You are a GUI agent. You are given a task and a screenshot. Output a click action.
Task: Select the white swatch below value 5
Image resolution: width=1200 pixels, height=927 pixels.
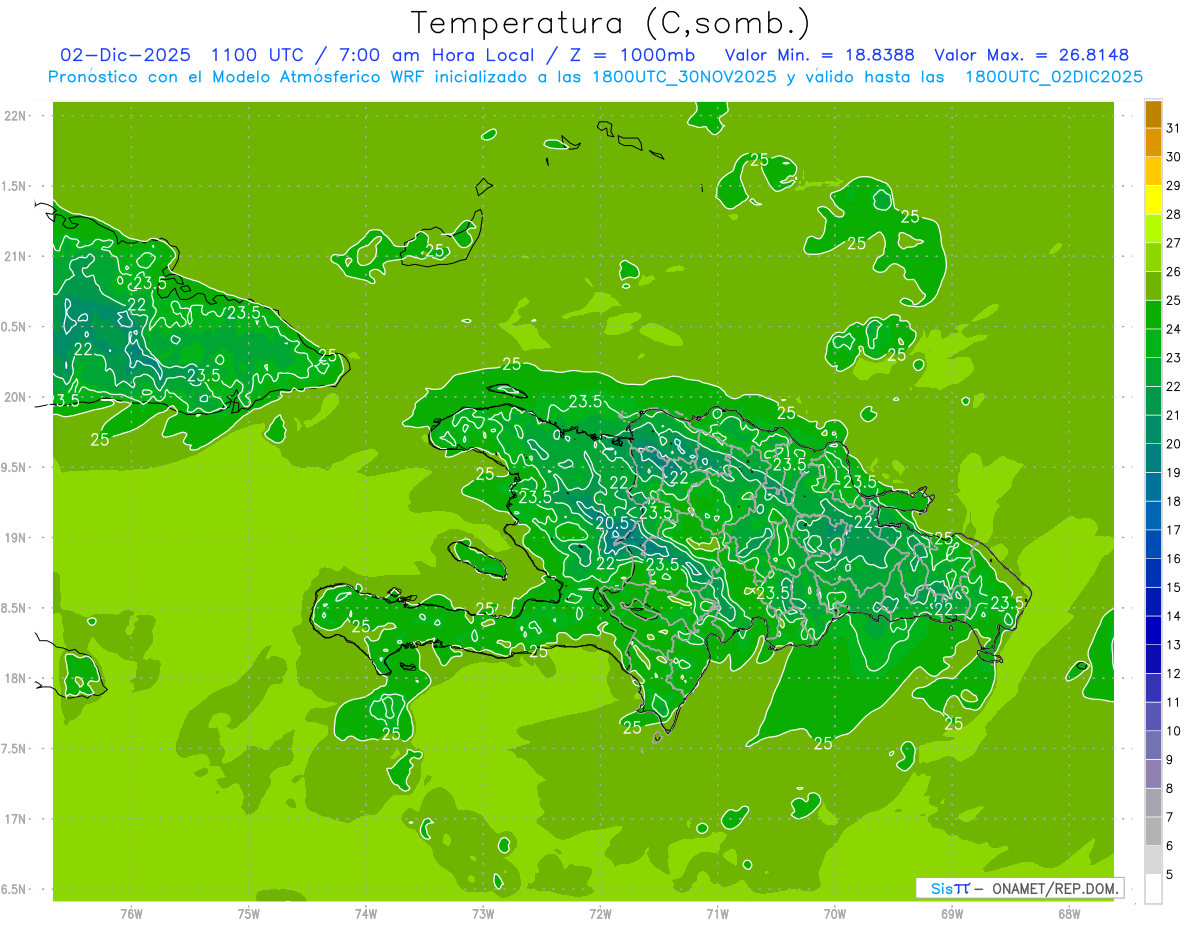[1153, 889]
